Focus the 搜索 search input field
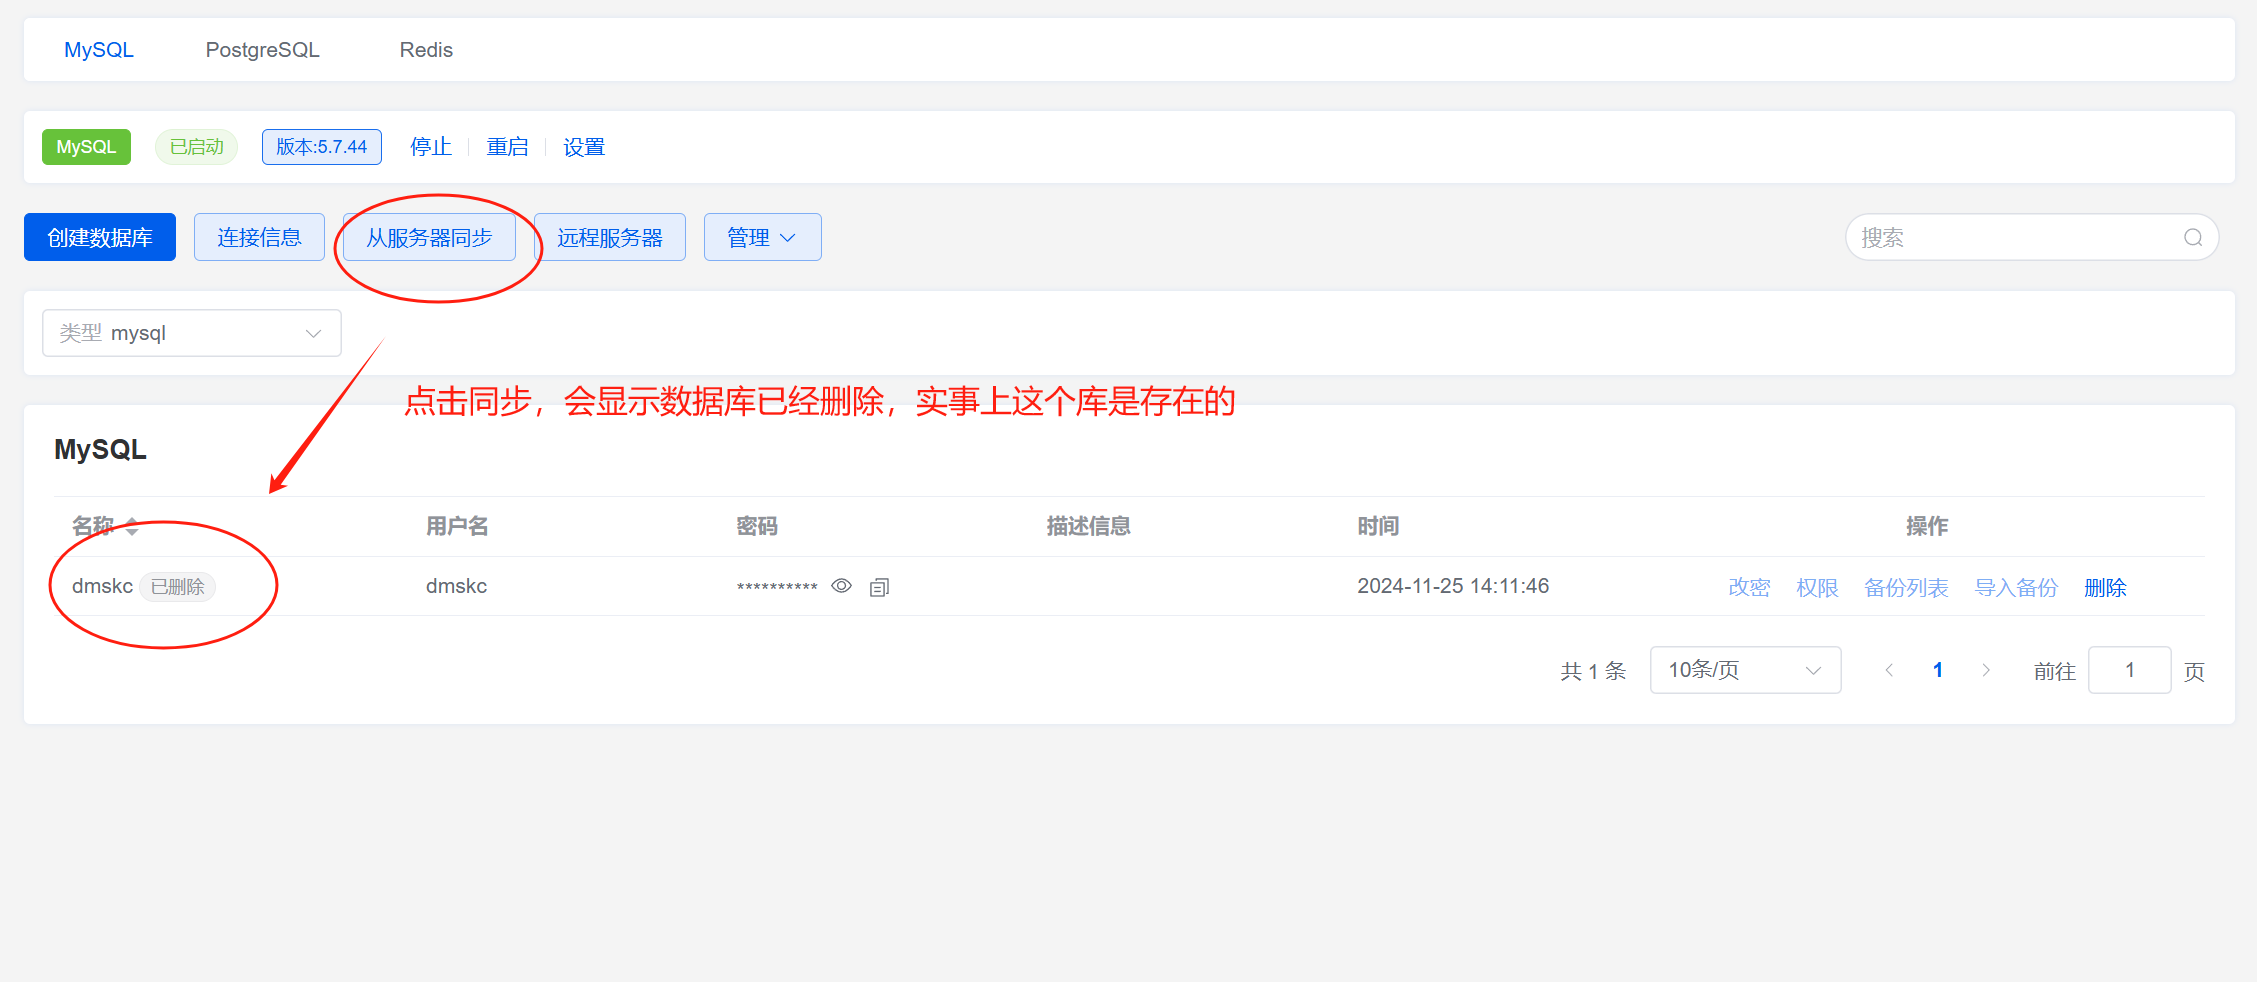This screenshot has width=2257, height=982. (2010, 238)
